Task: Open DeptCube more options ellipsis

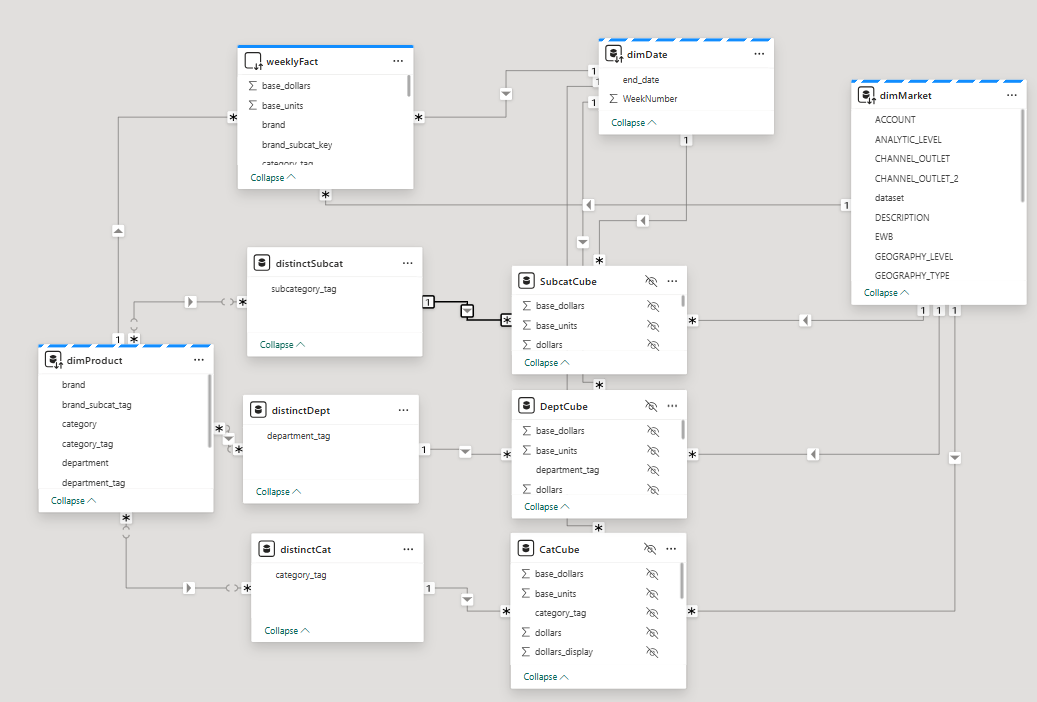Action: tap(673, 406)
